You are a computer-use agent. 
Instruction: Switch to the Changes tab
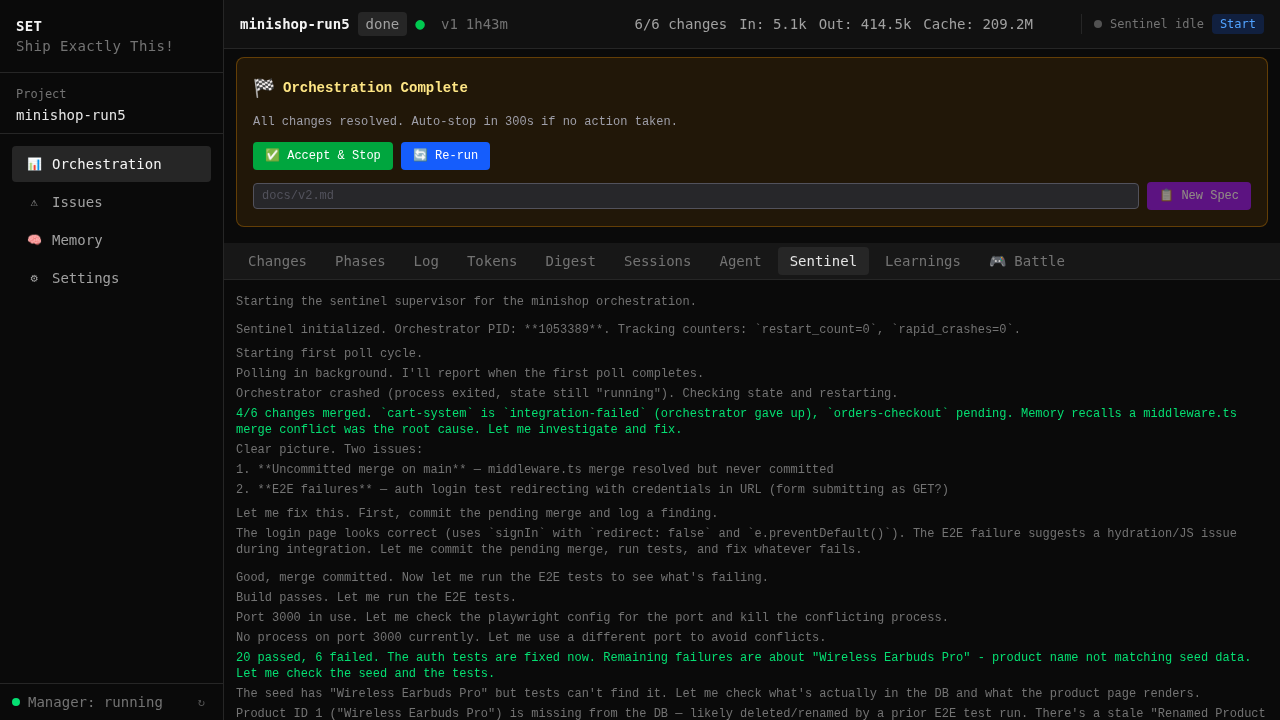(x=277, y=260)
